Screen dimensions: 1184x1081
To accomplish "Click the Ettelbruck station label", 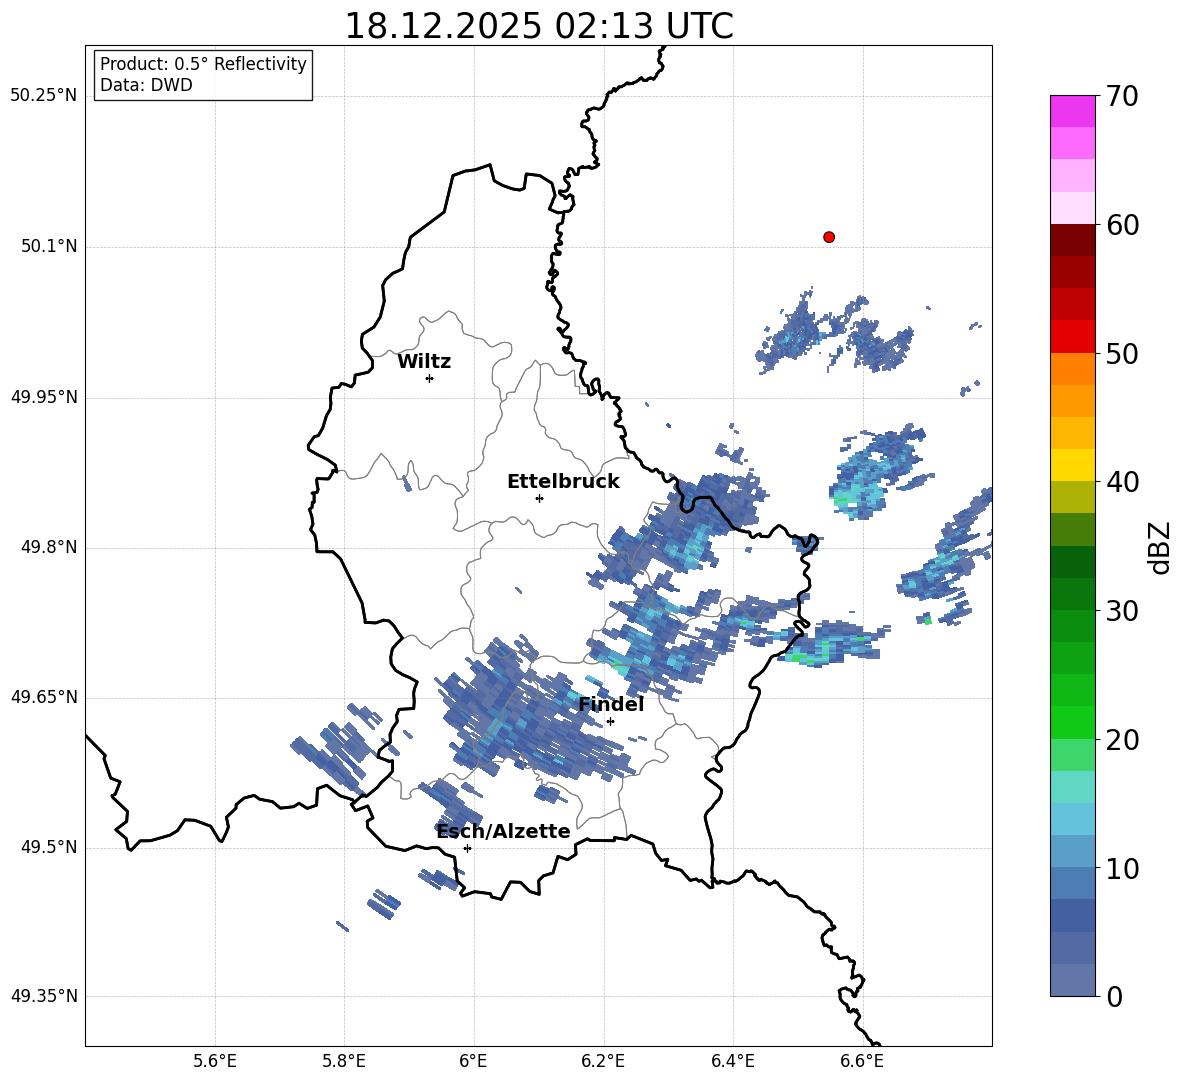I will [x=563, y=482].
